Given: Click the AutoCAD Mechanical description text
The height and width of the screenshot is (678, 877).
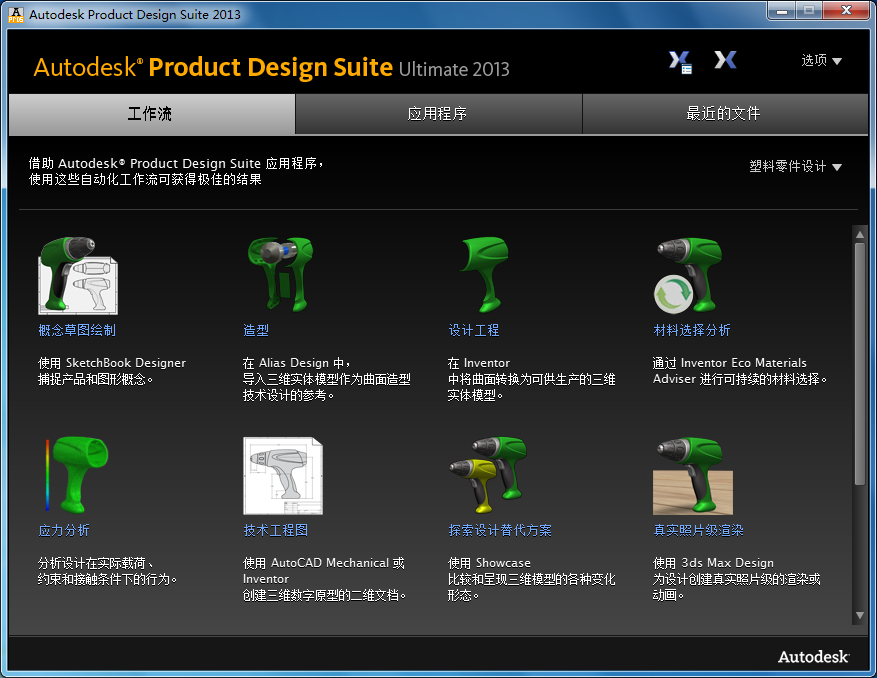Looking at the screenshot, I should click(324, 579).
